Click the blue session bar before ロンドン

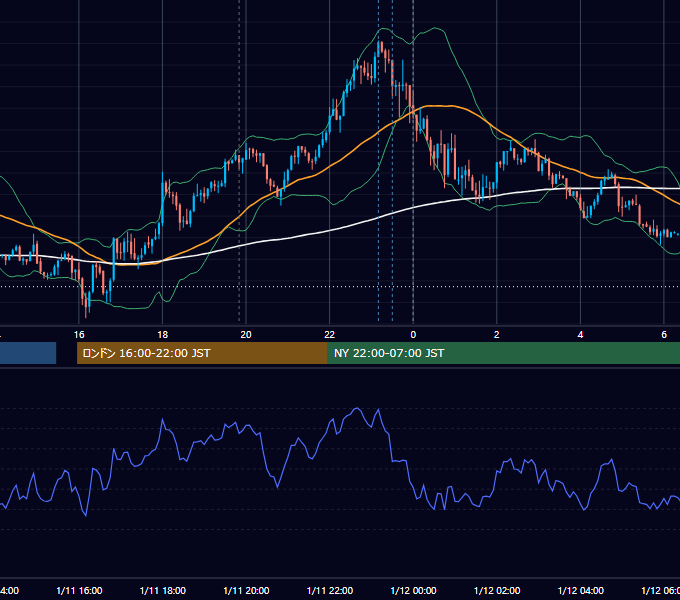pyautogui.click(x=28, y=353)
